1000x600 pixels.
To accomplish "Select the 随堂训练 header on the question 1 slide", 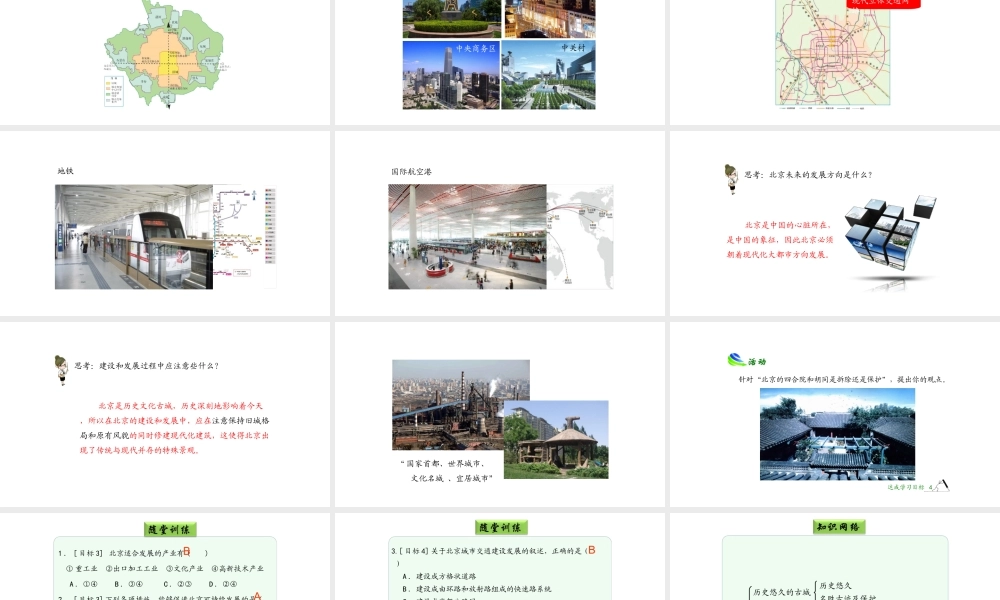I will pyautogui.click(x=170, y=529).
